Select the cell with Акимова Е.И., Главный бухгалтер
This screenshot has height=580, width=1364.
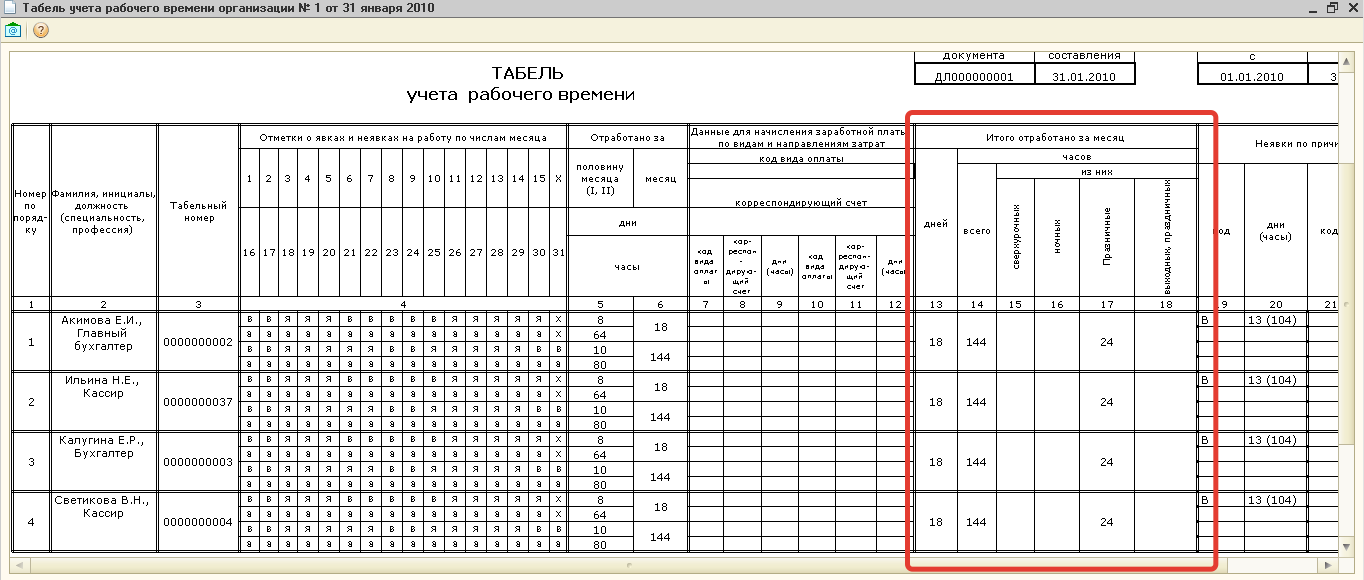click(x=104, y=341)
